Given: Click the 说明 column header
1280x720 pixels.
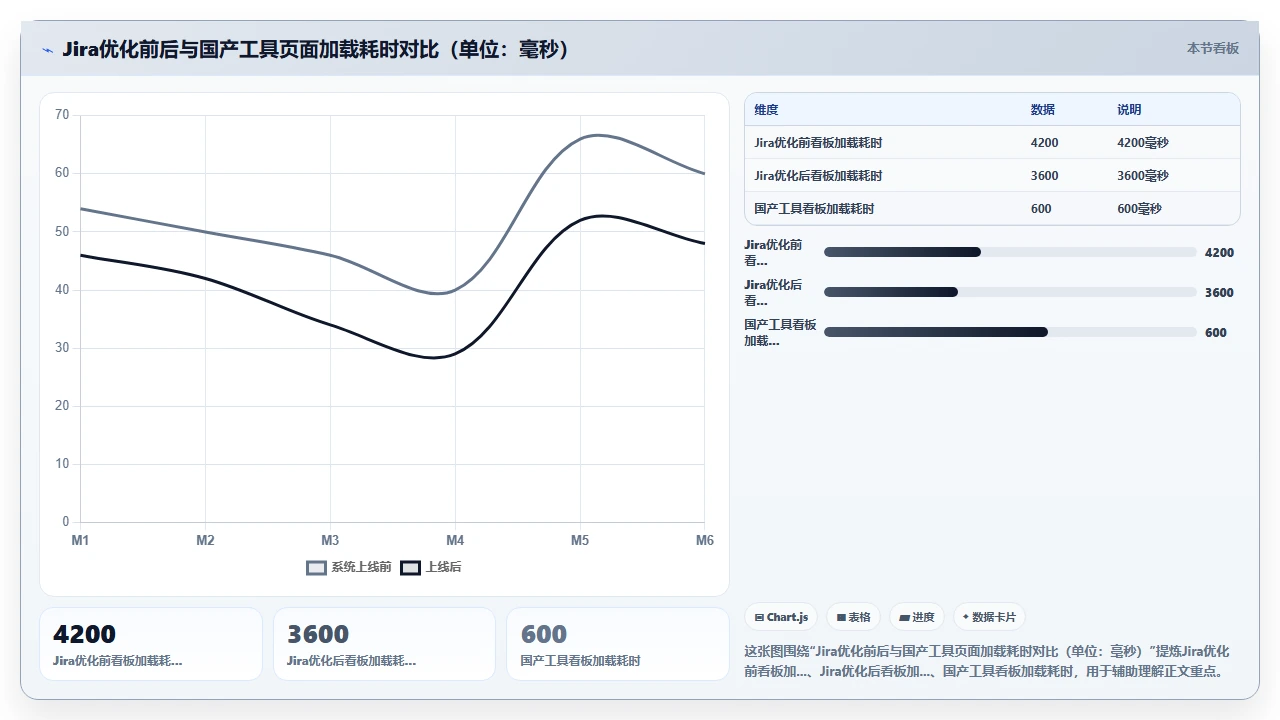Looking at the screenshot, I should coord(1129,110).
